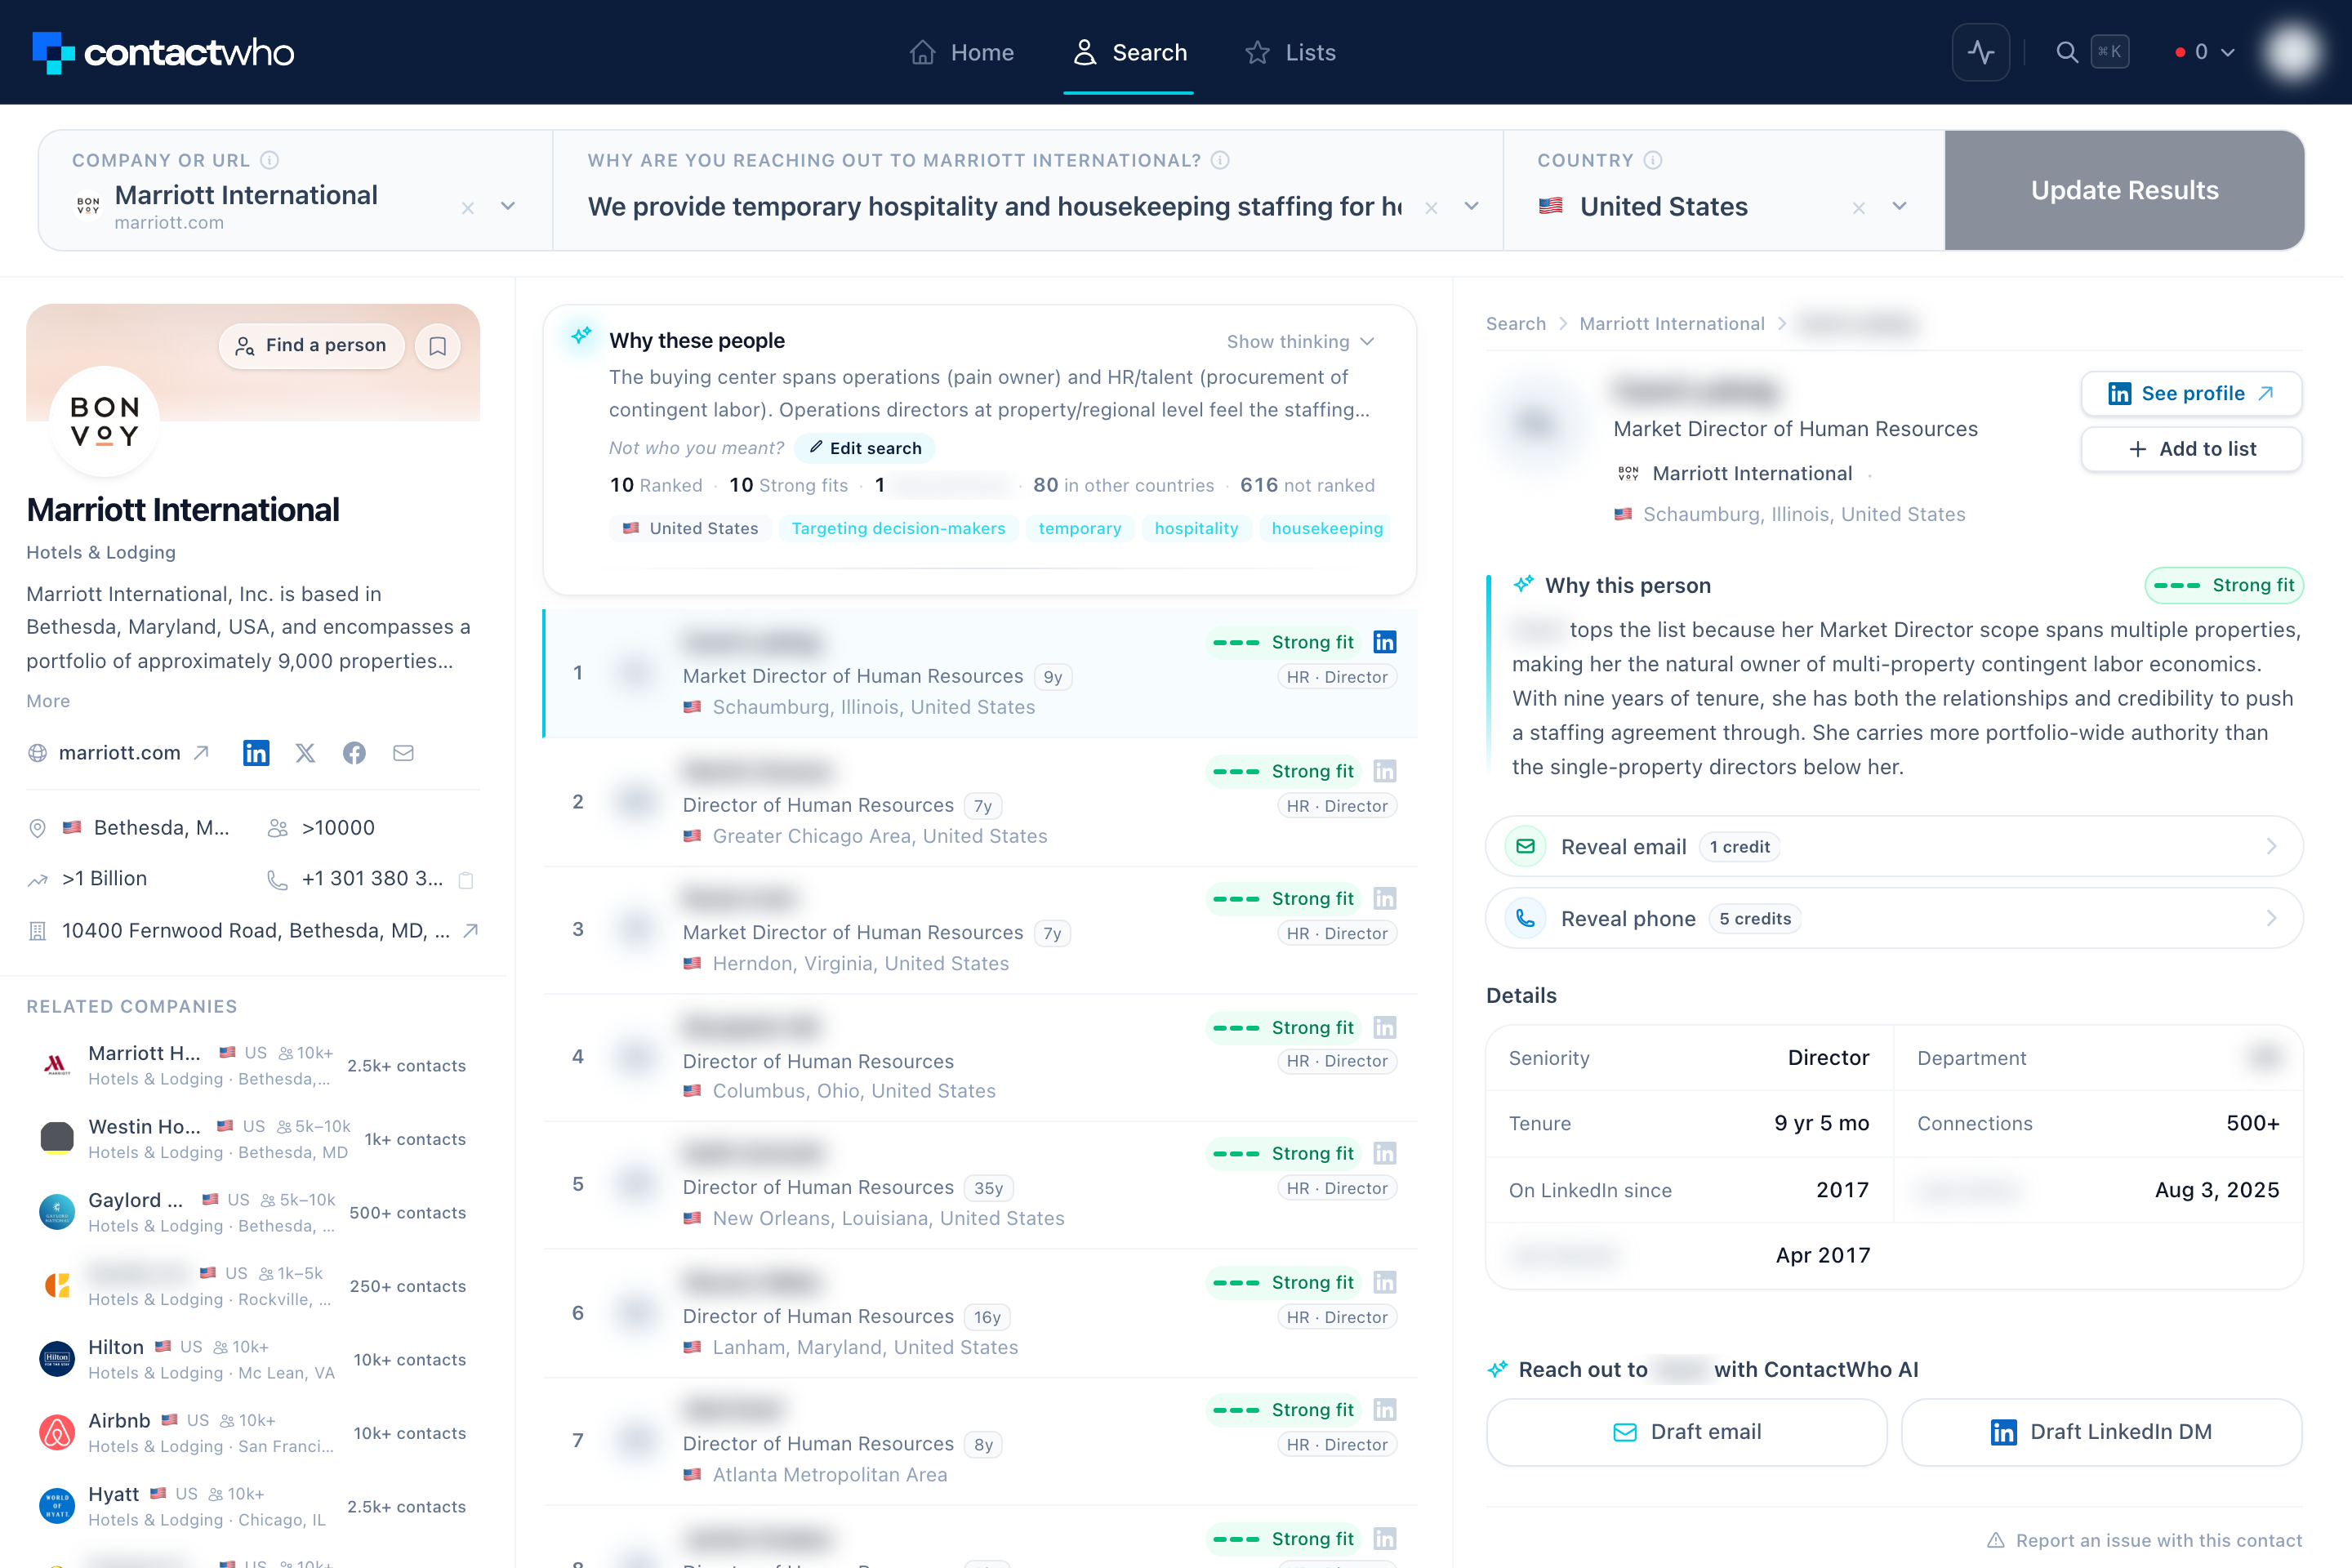The height and width of the screenshot is (1568, 2352).
Task: Open company address external link arrow
Action: pos(471,931)
